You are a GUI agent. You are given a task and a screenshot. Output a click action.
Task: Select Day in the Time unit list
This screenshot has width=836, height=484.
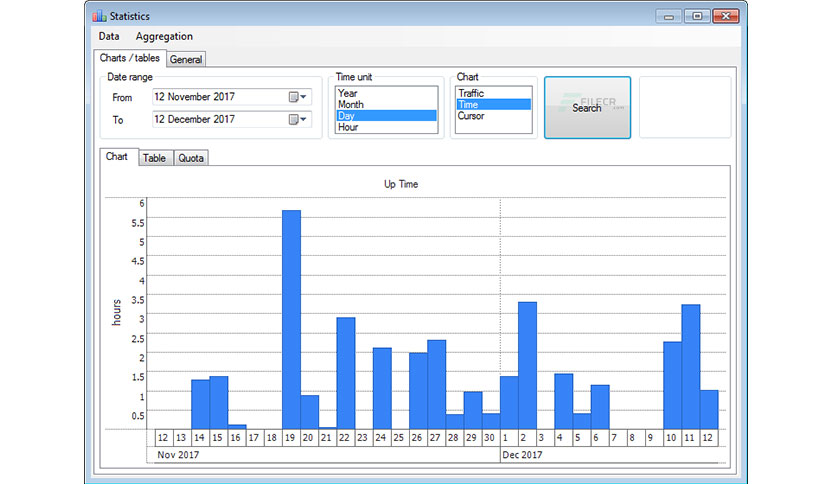[387, 116]
